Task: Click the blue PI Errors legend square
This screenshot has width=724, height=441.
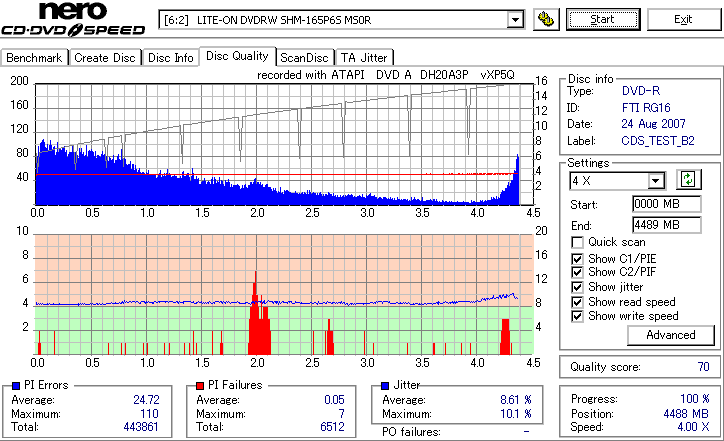Action: tap(16, 385)
